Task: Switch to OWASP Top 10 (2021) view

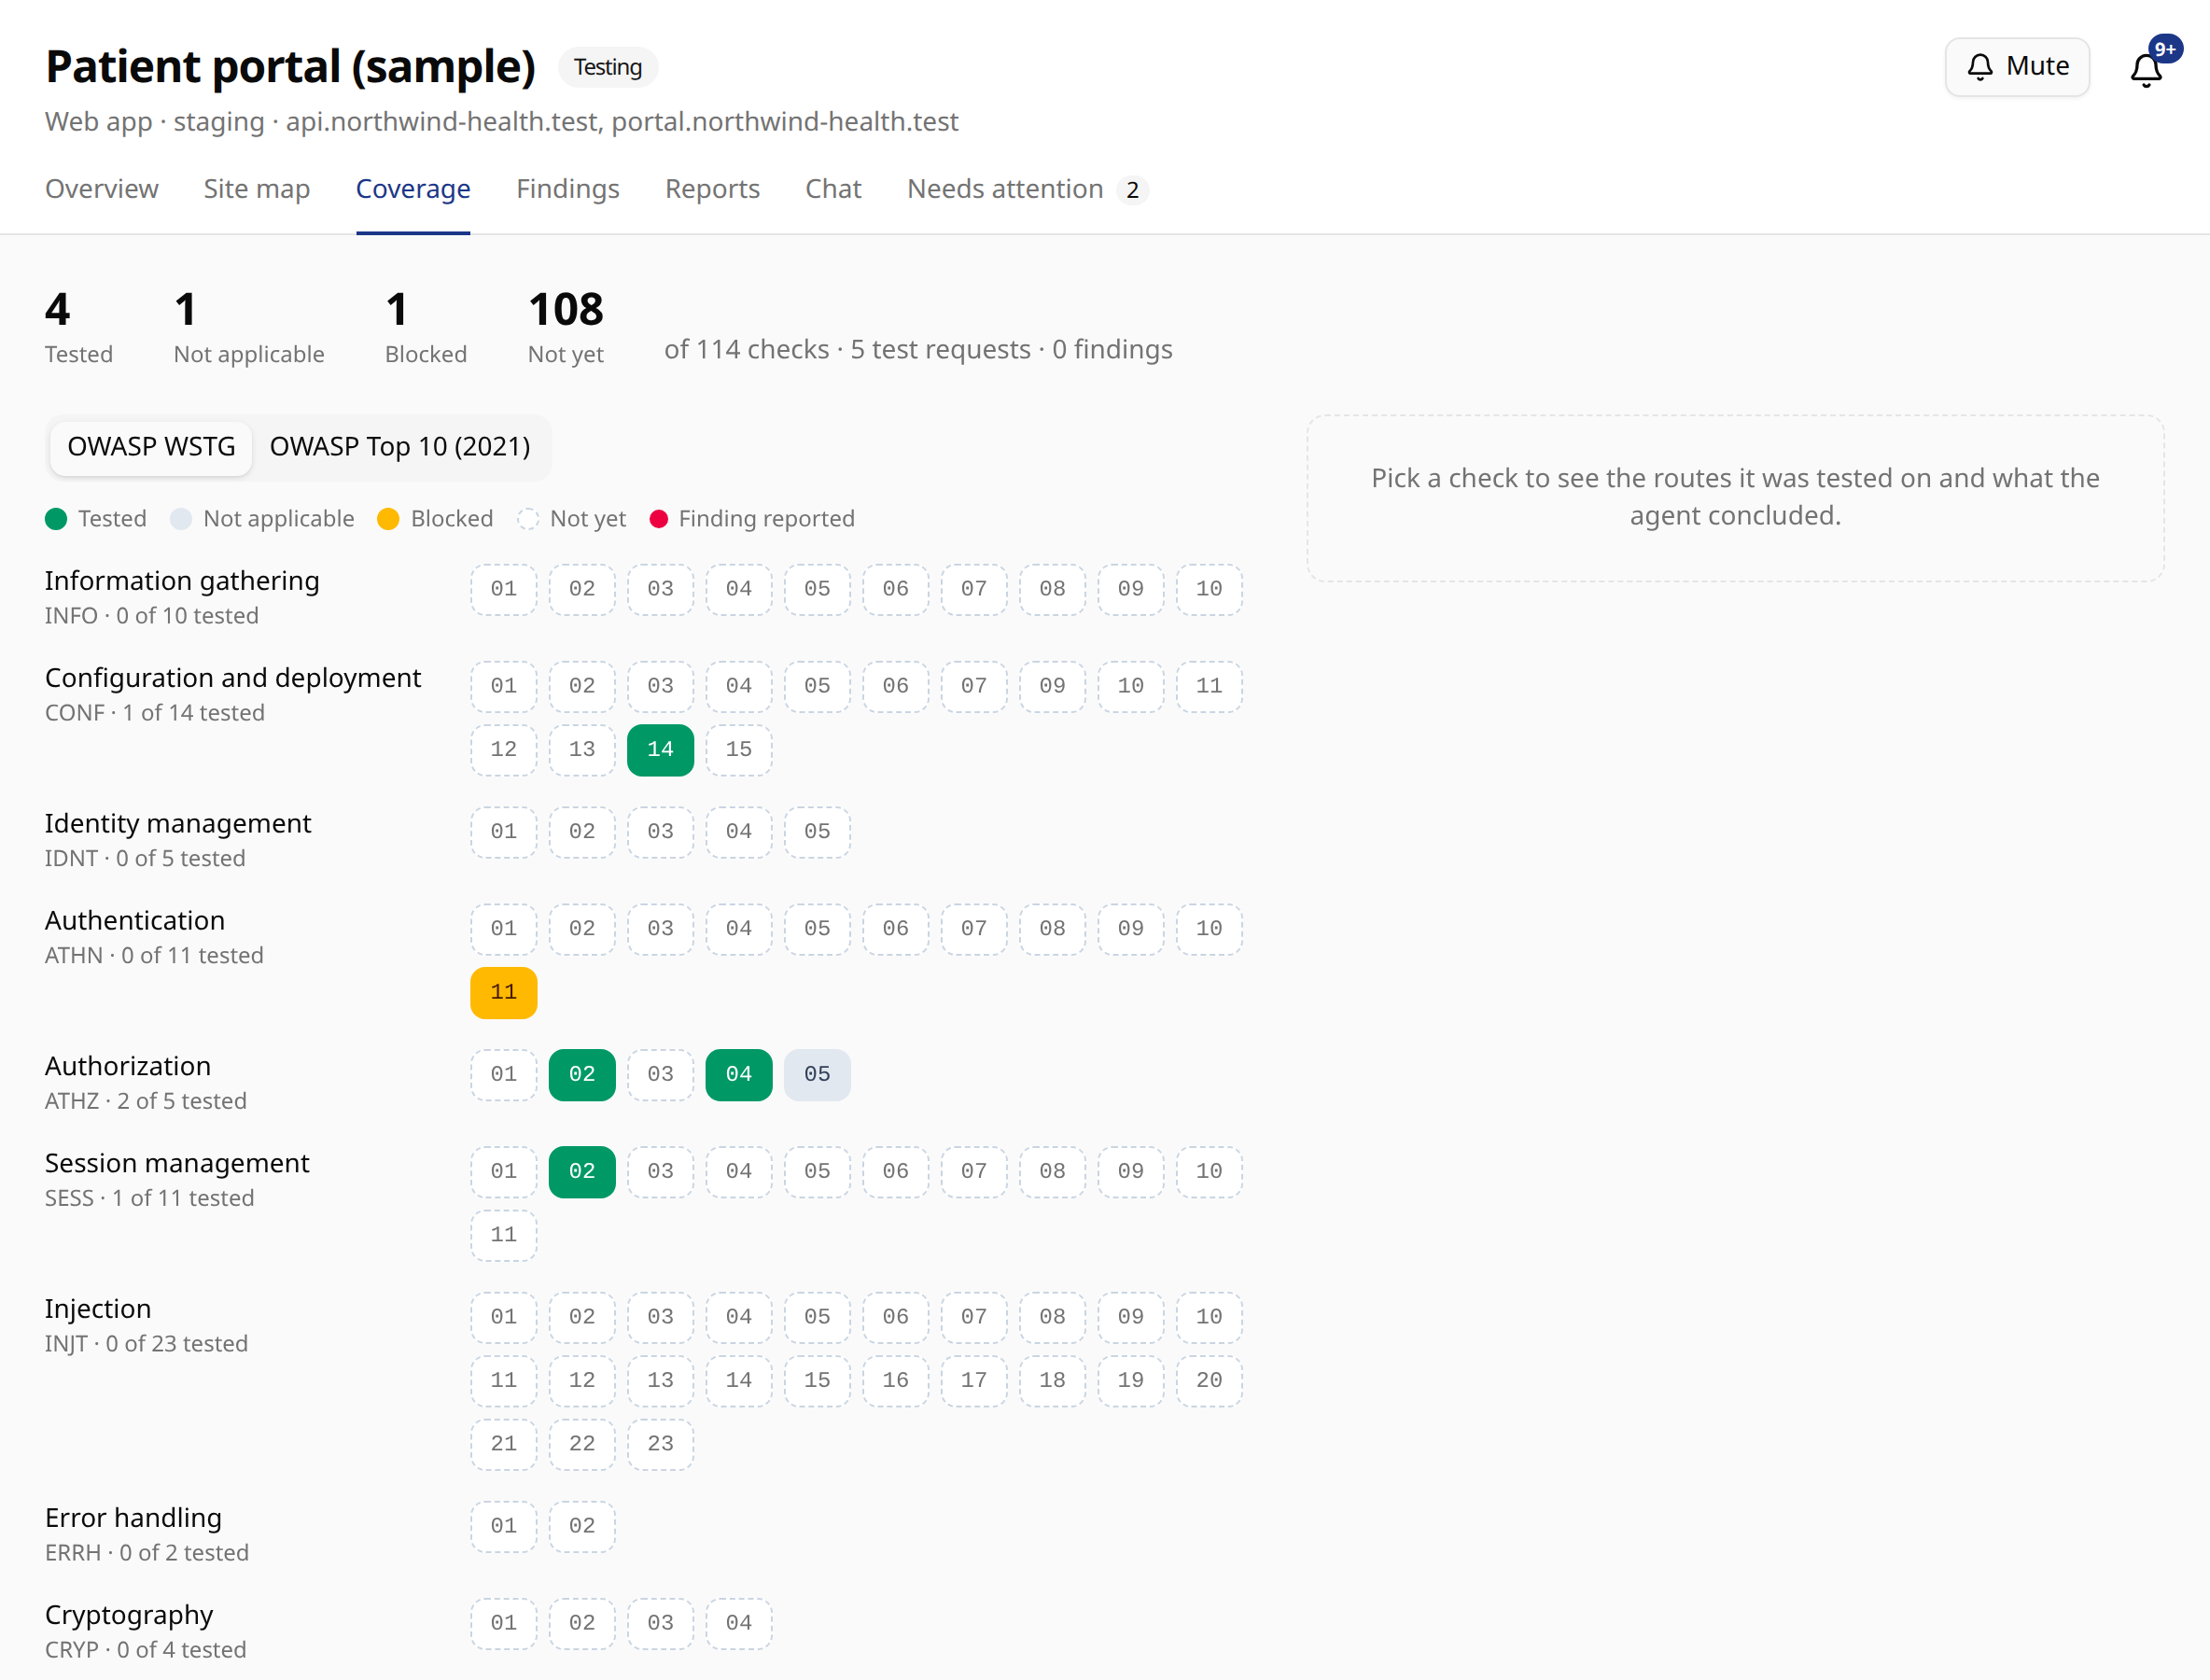Action: (x=400, y=447)
